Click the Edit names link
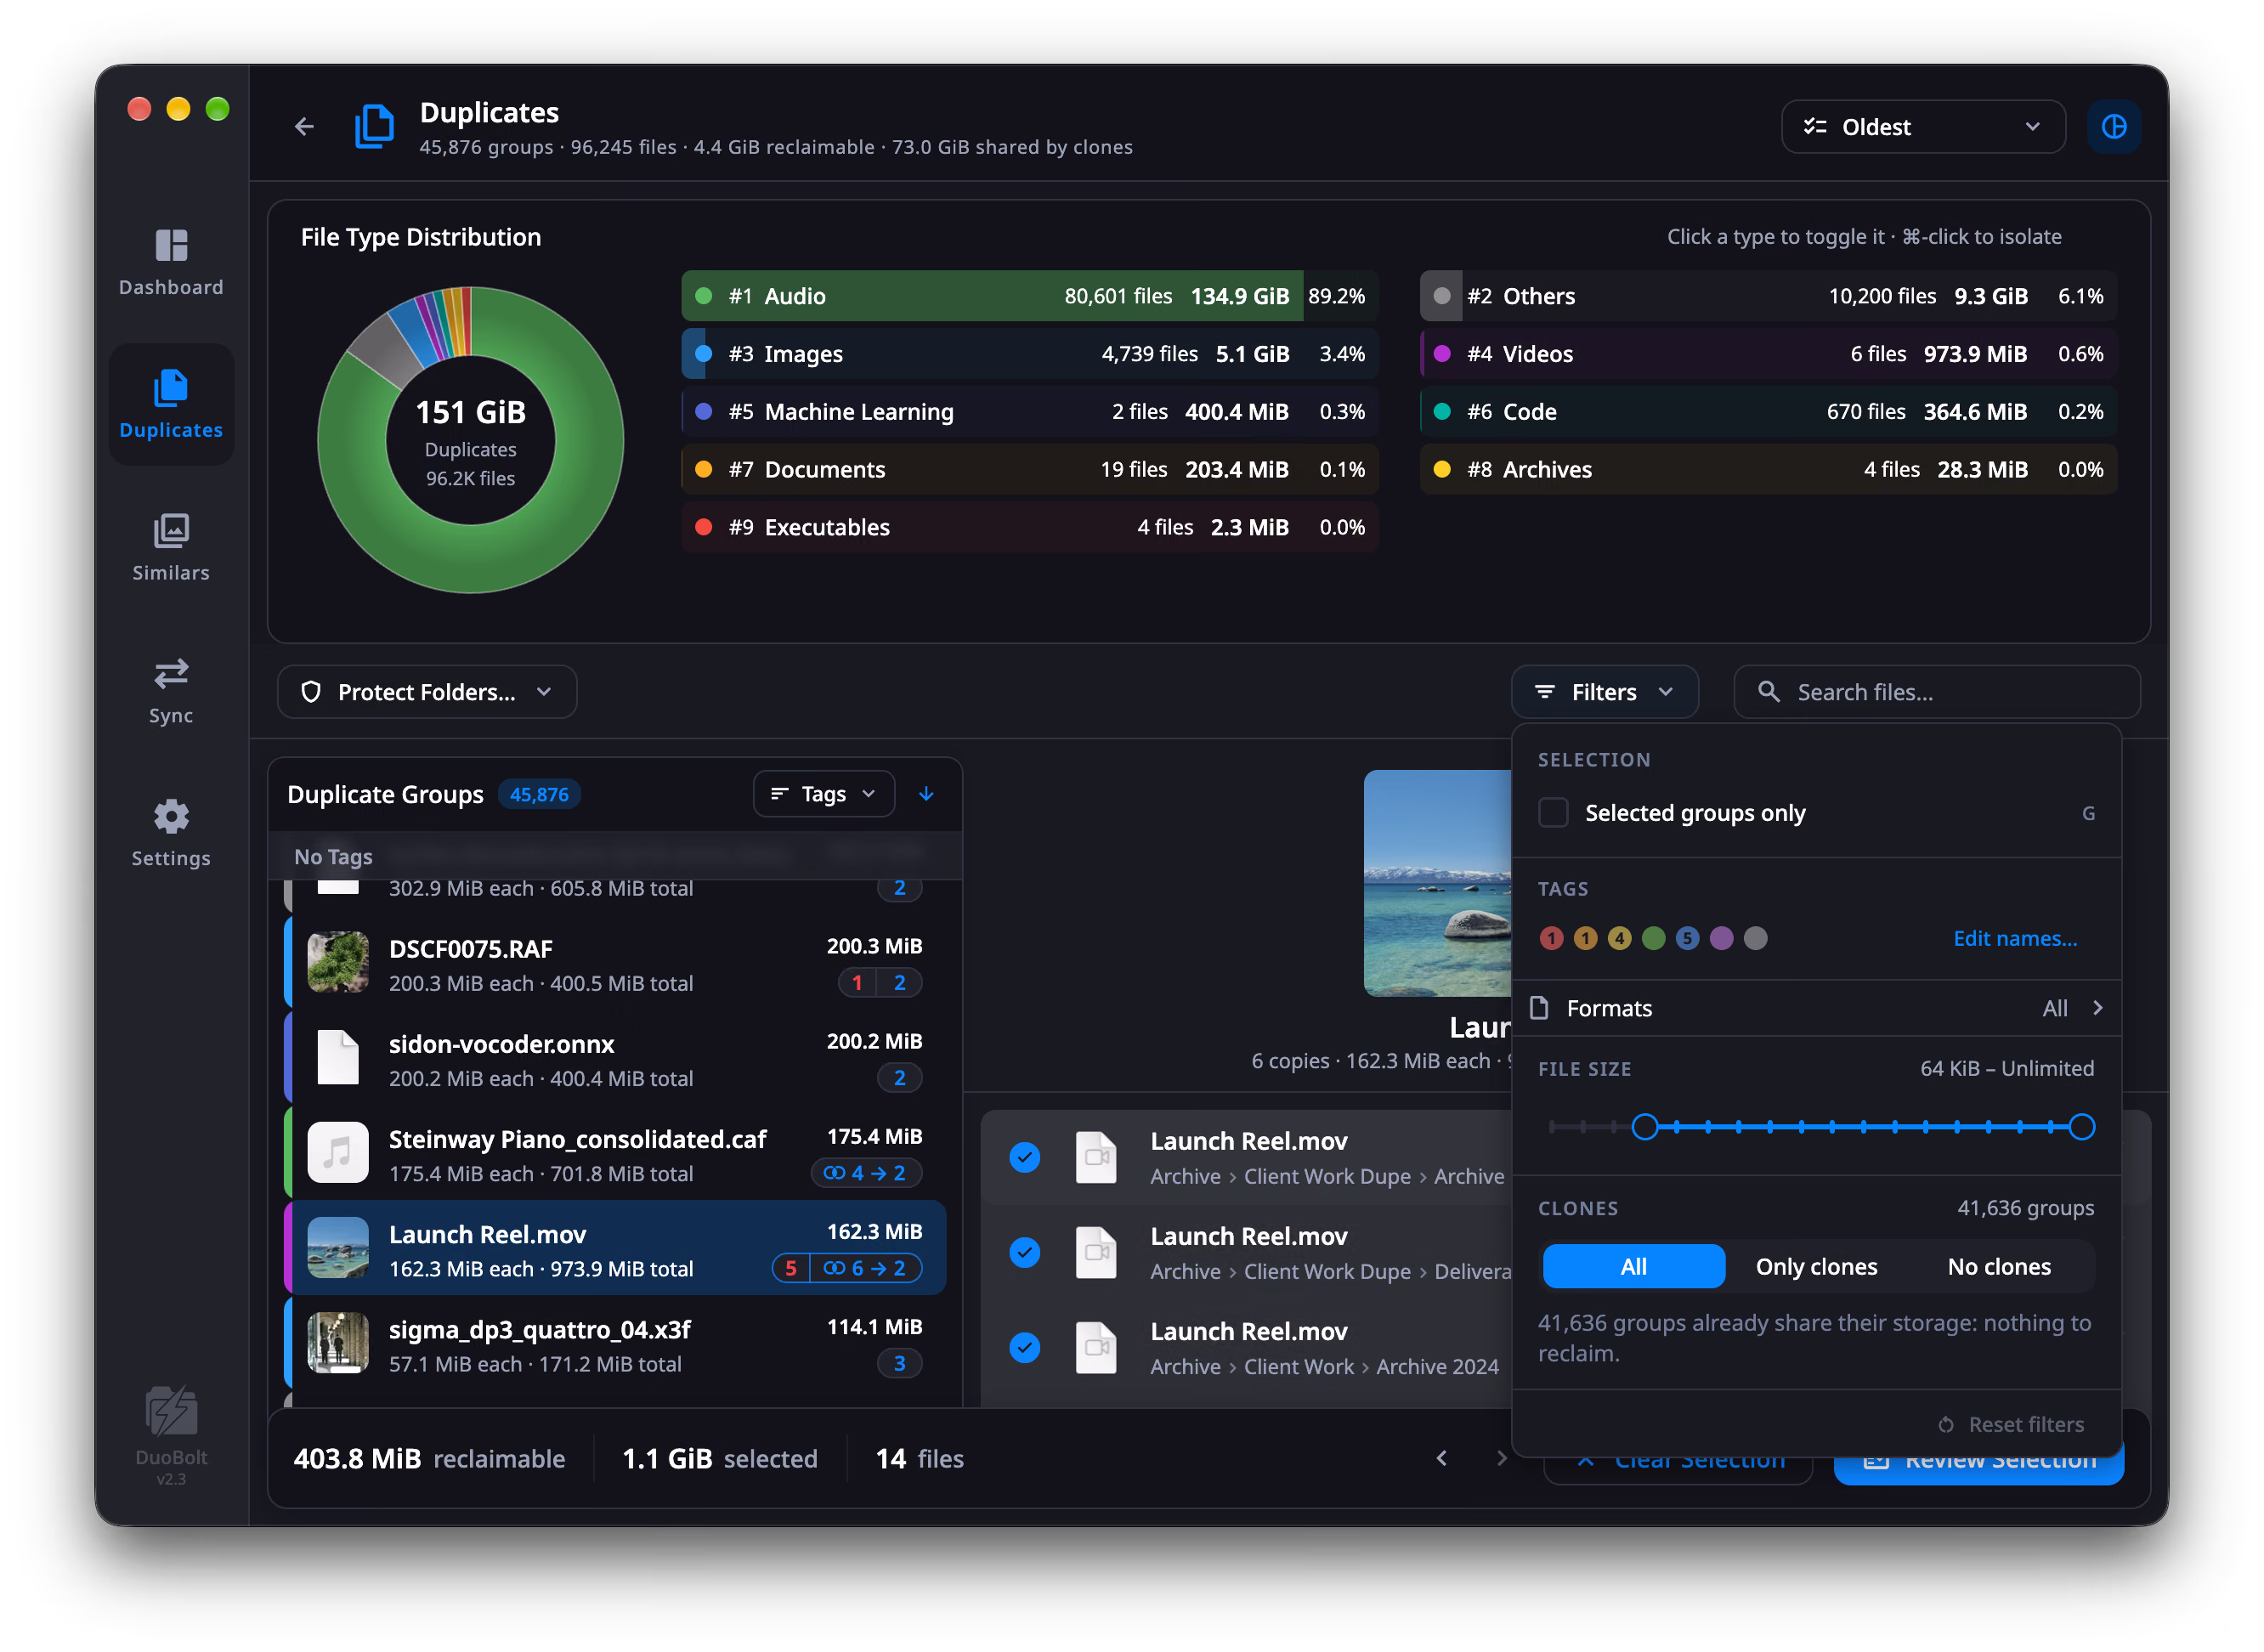2264x1652 pixels. 2015,938
